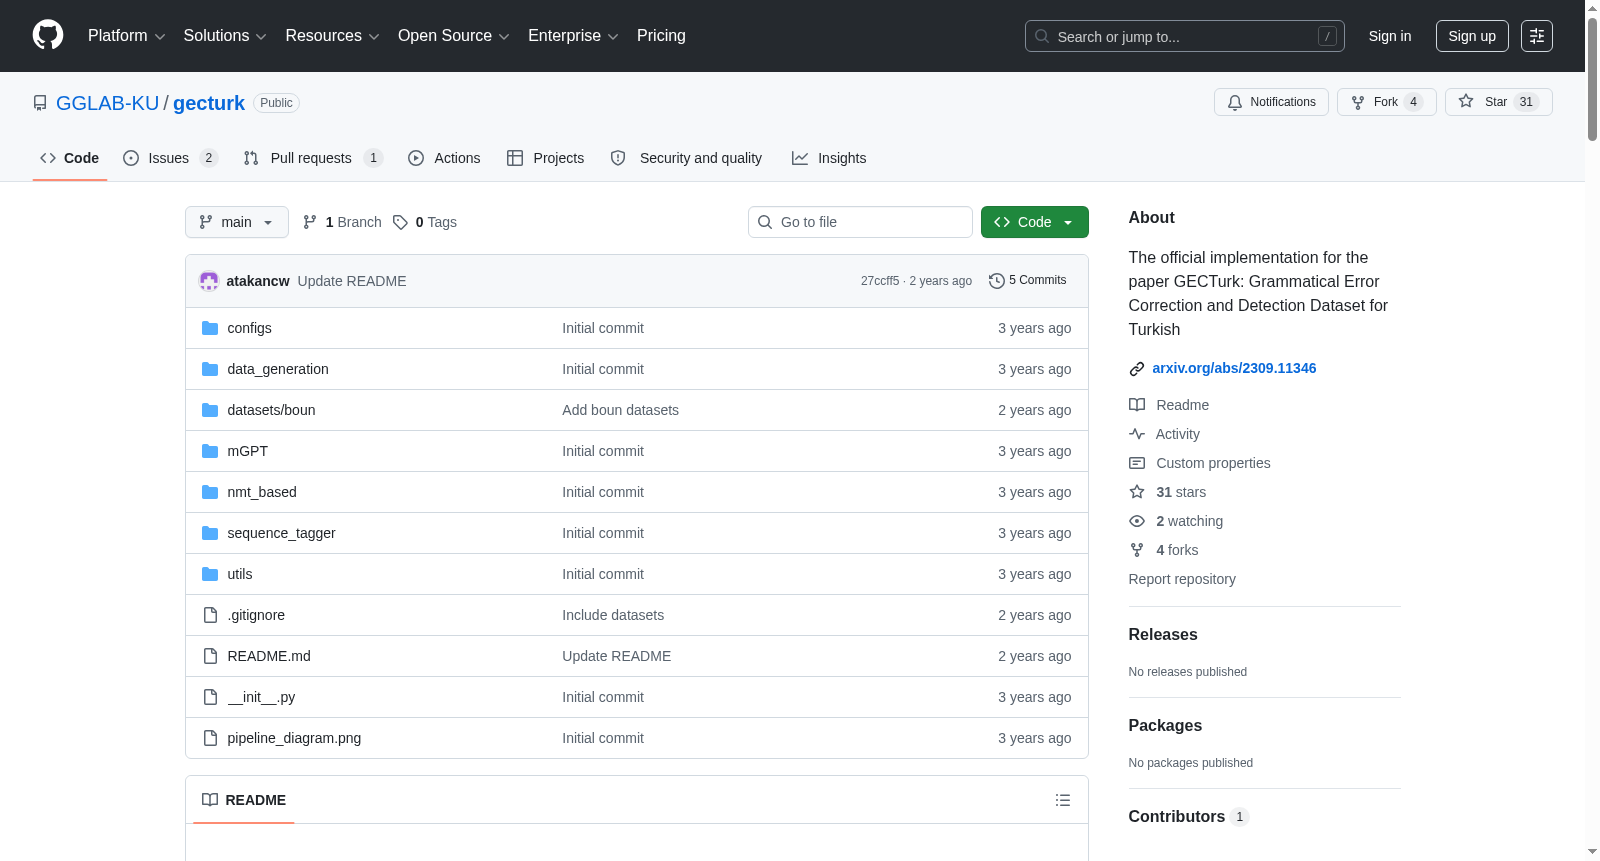This screenshot has width=1600, height=861.
Task: Open the global navigation settings icon button
Action: (x=1537, y=36)
